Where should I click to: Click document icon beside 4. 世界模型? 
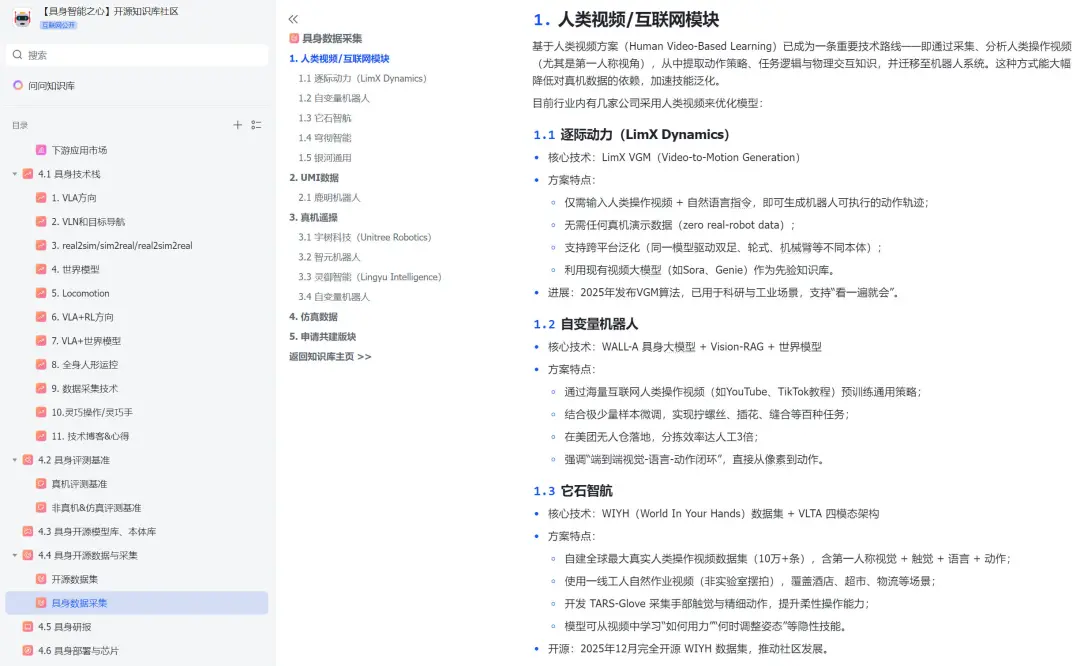click(41, 269)
